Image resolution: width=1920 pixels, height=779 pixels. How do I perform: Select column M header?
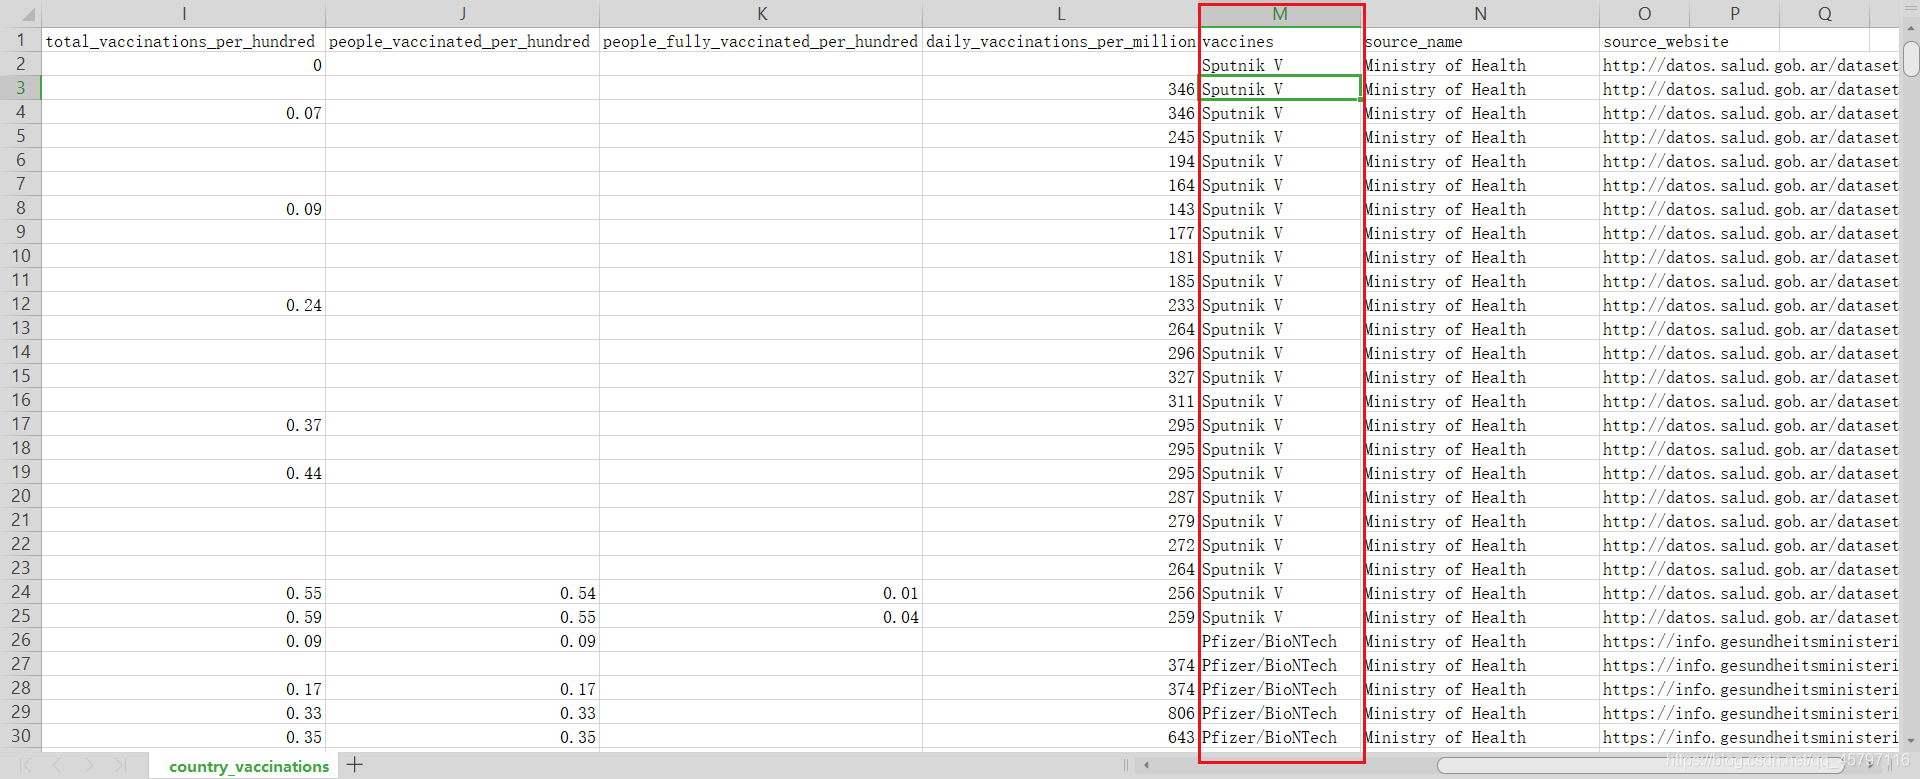[x=1280, y=14]
